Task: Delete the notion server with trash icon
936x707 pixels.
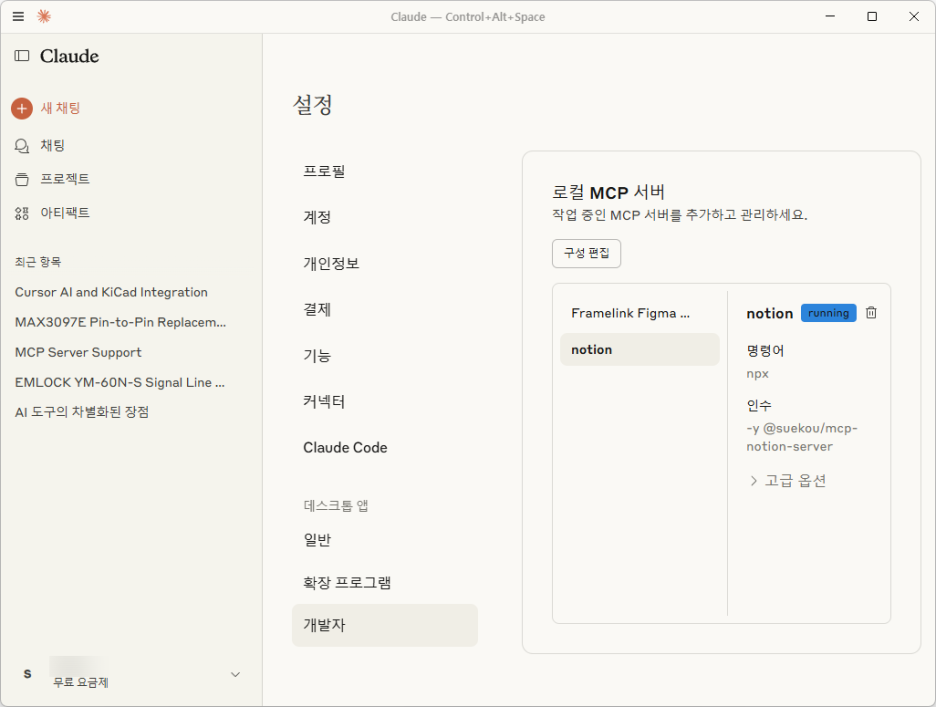Action: pos(872,313)
